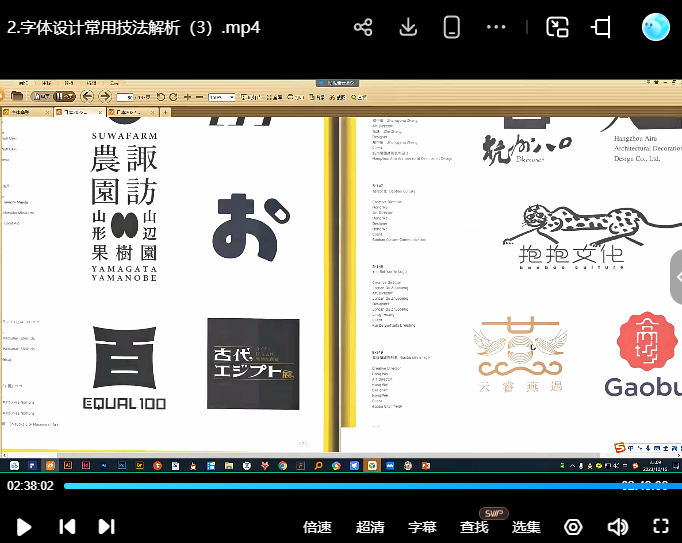The image size is (682, 543).
Task: Open File Explorer from the taskbar
Action: coord(229,466)
